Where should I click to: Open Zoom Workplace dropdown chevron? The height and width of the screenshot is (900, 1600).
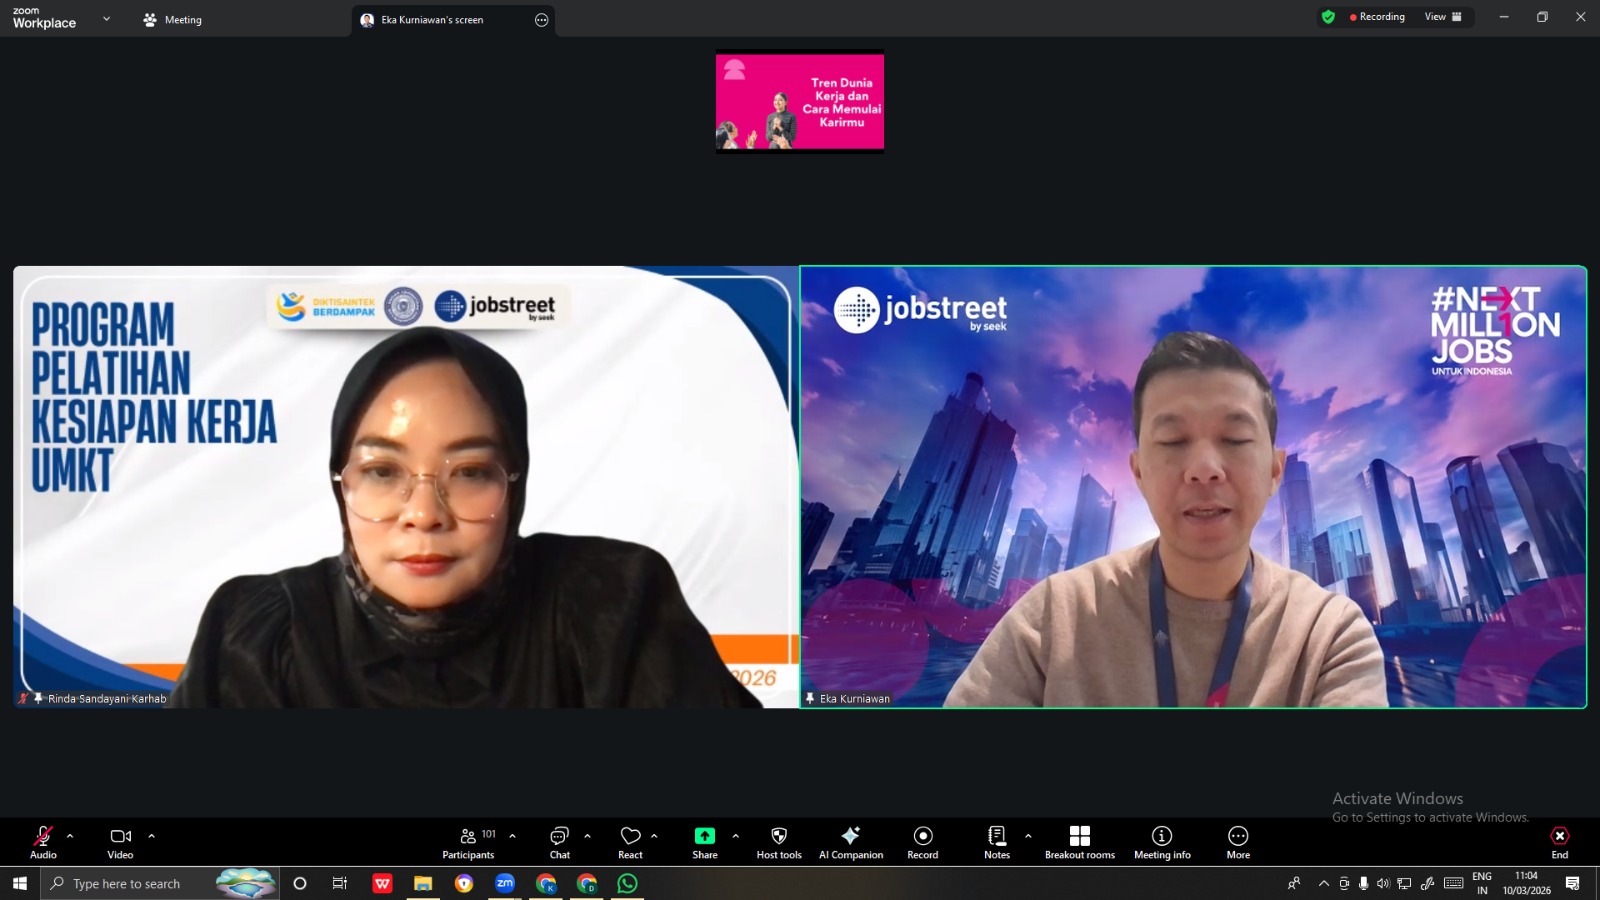(107, 19)
